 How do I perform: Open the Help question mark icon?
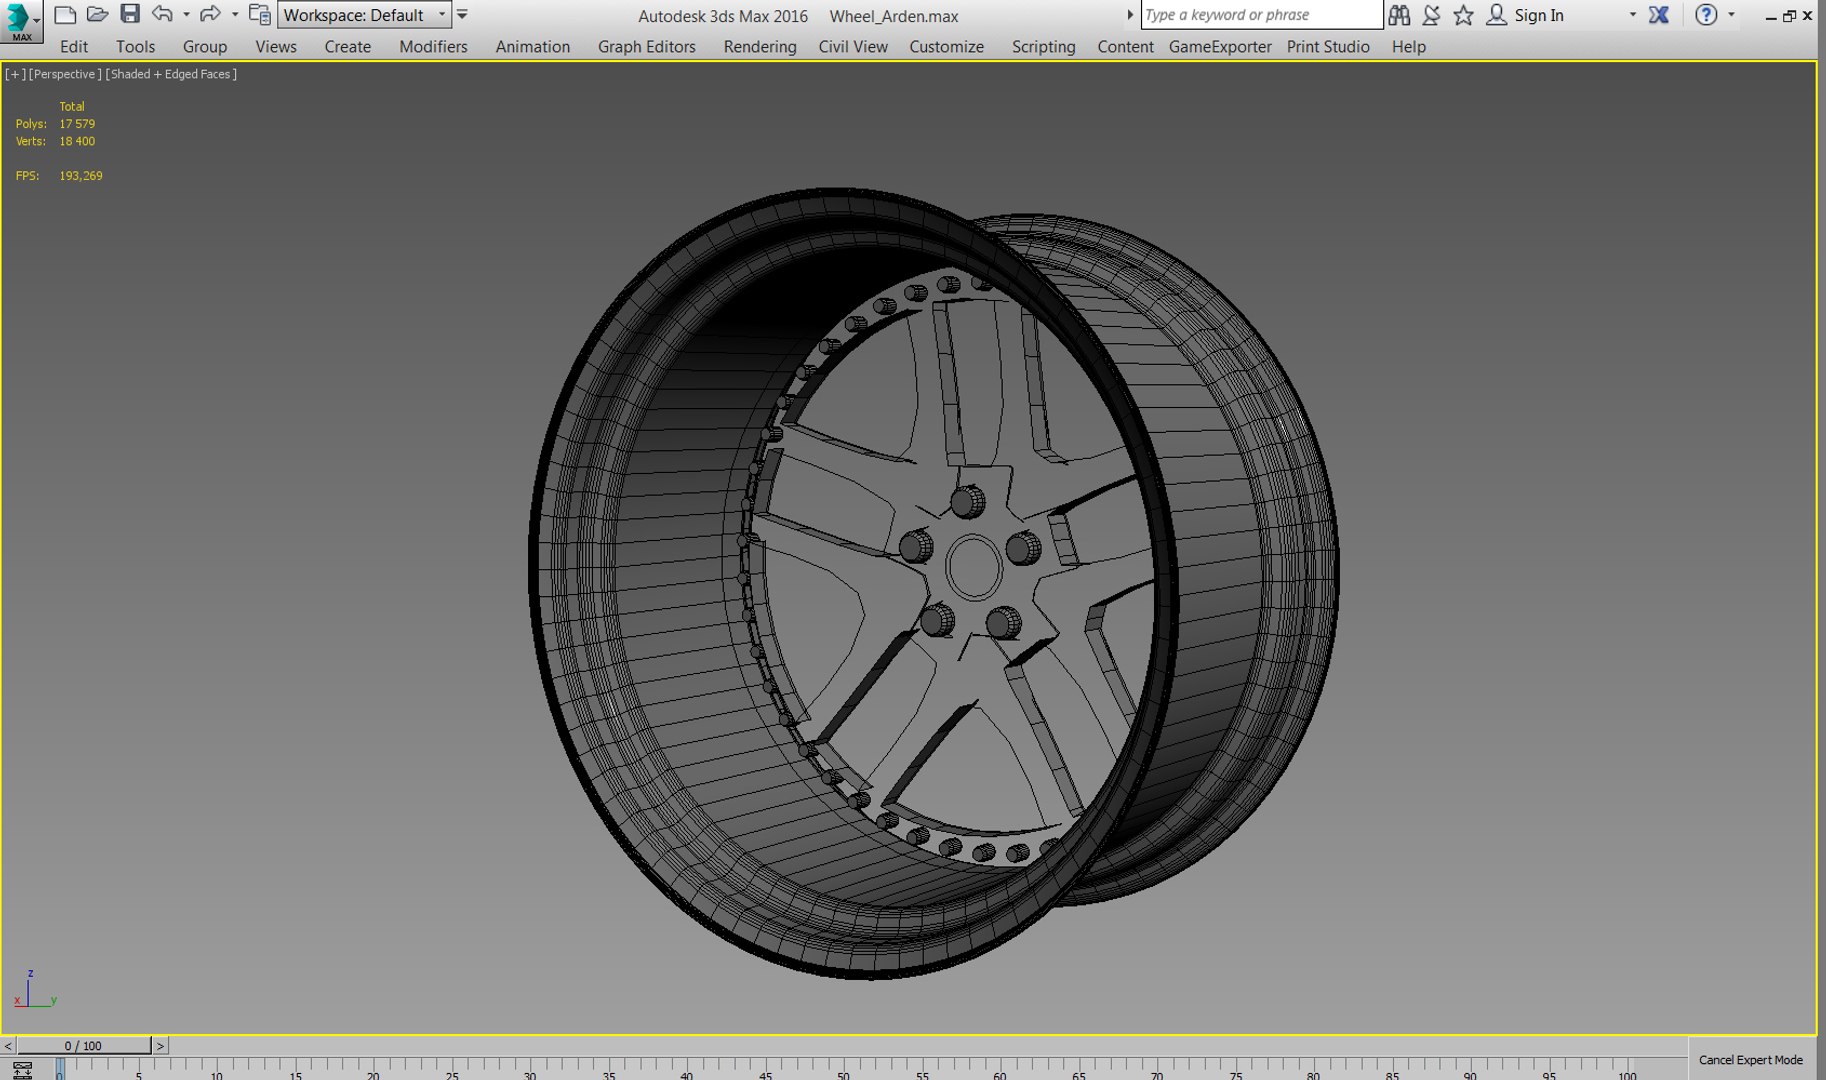pyautogui.click(x=1706, y=15)
